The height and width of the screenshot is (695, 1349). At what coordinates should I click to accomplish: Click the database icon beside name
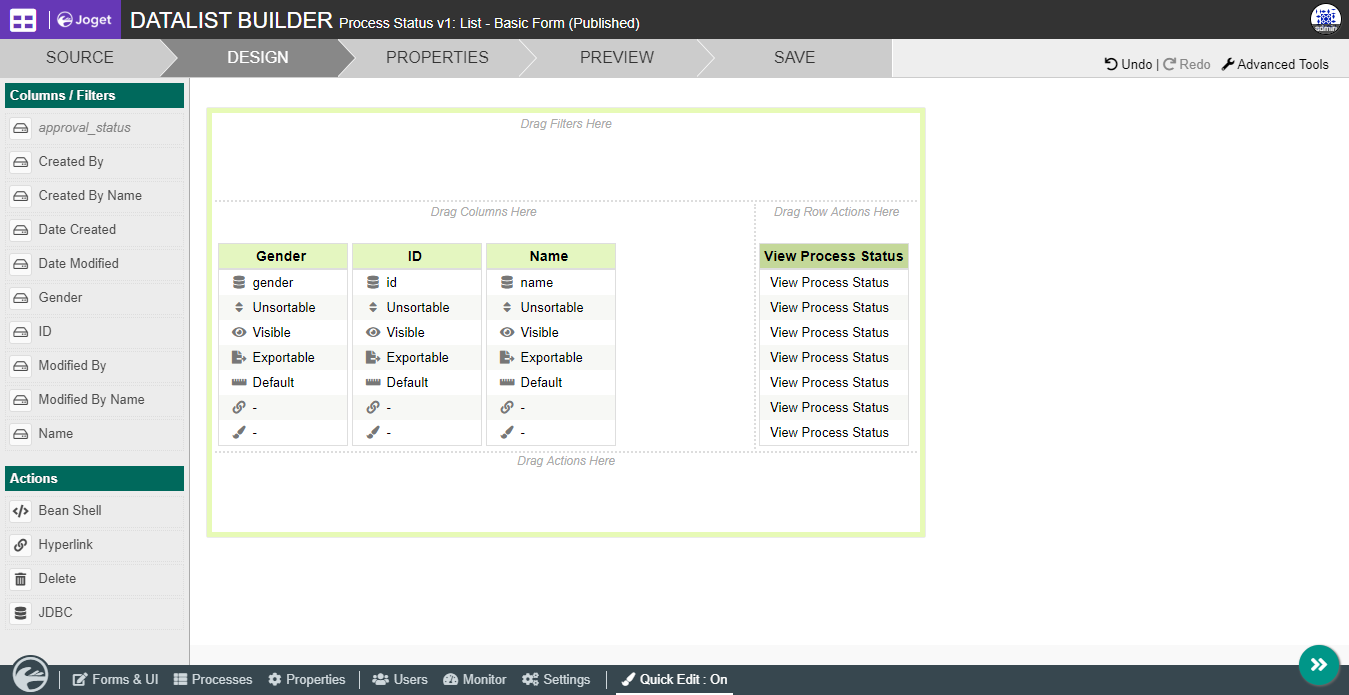[x=507, y=283]
